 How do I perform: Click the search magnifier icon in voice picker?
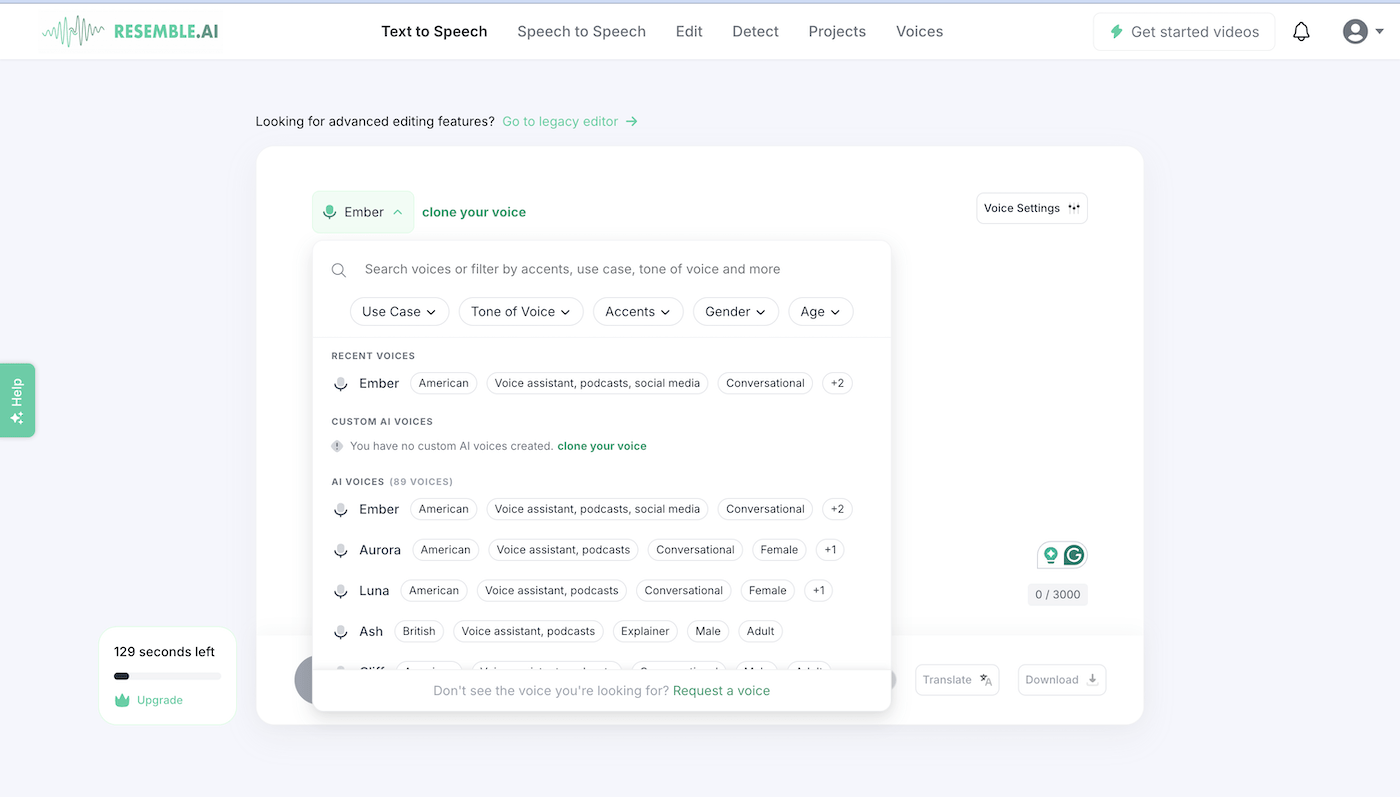tap(339, 270)
